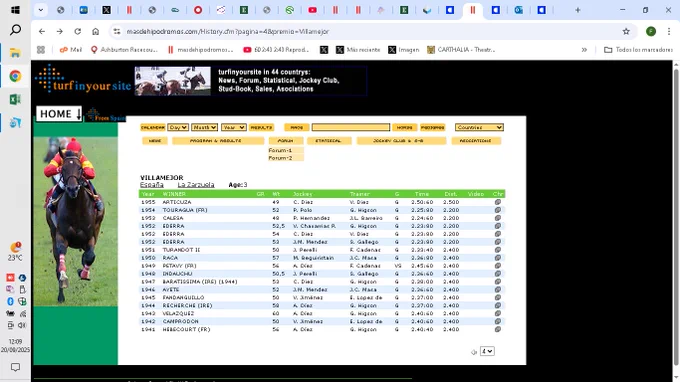The height and width of the screenshot is (382, 680).
Task: View site information icon in address bar
Action: point(117,31)
